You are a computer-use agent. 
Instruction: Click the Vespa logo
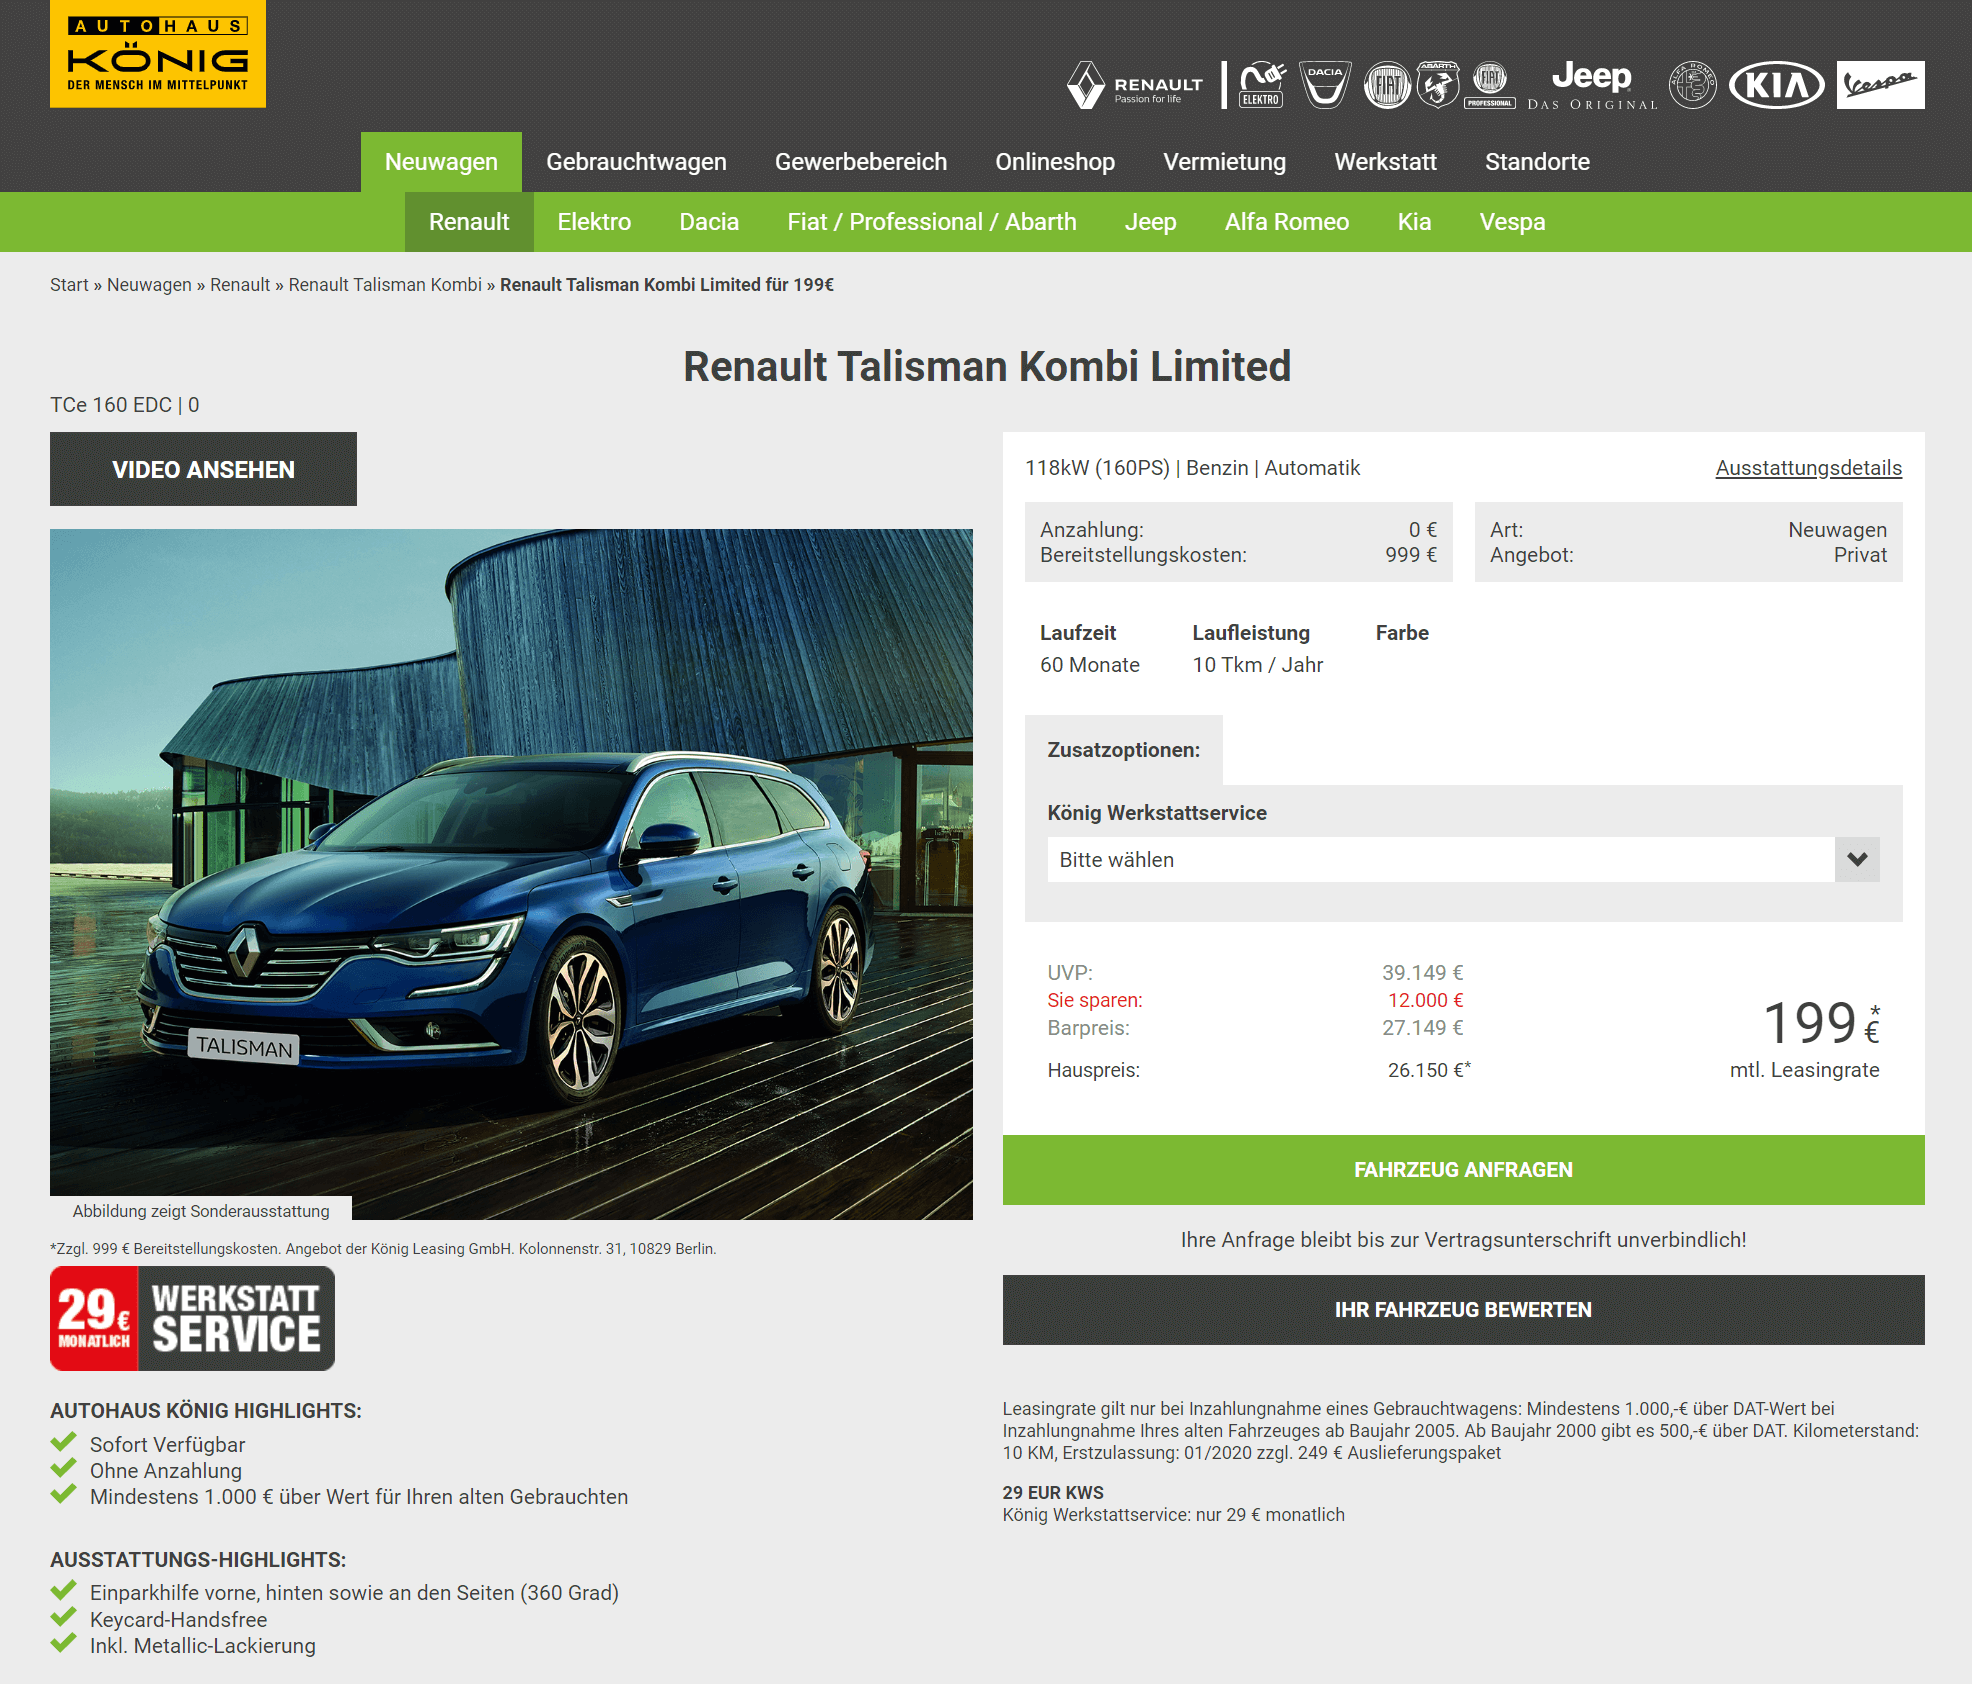(x=1880, y=85)
